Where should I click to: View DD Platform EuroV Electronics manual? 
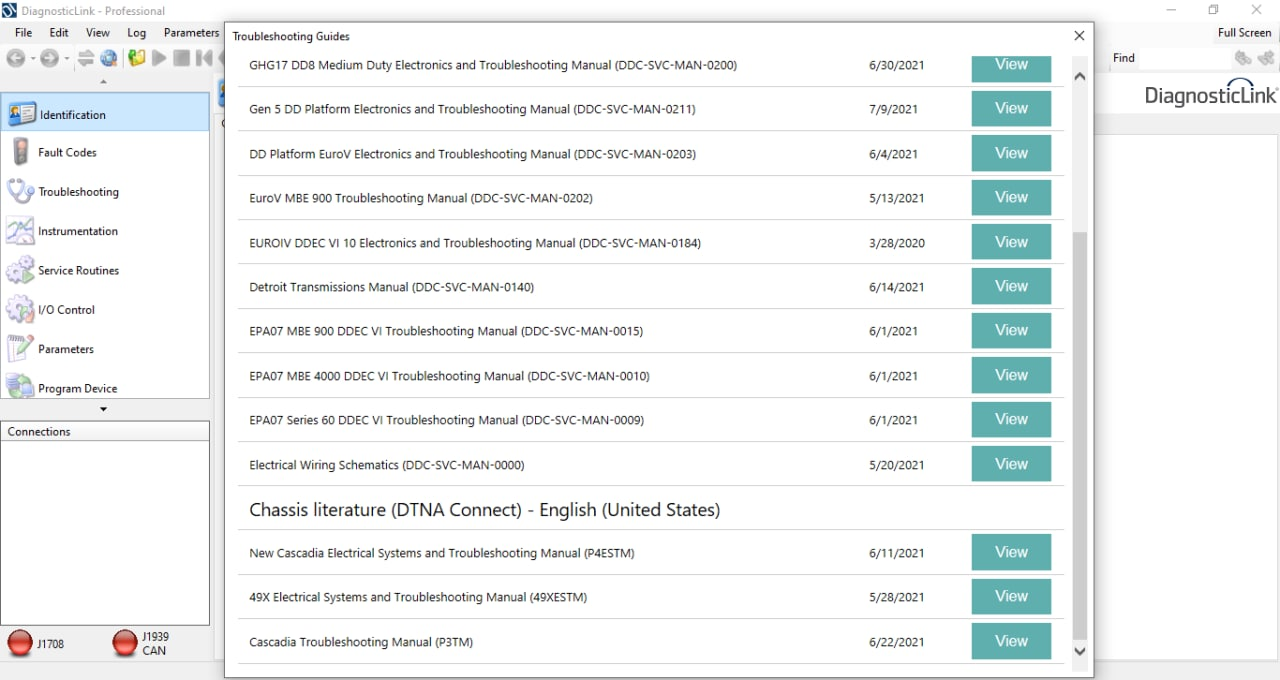tap(1011, 153)
